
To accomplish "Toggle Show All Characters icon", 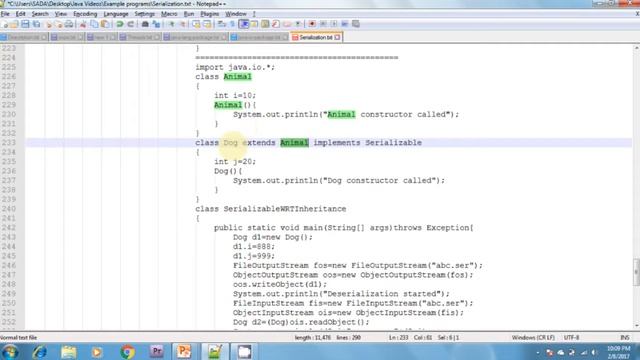I will tap(233, 24).
